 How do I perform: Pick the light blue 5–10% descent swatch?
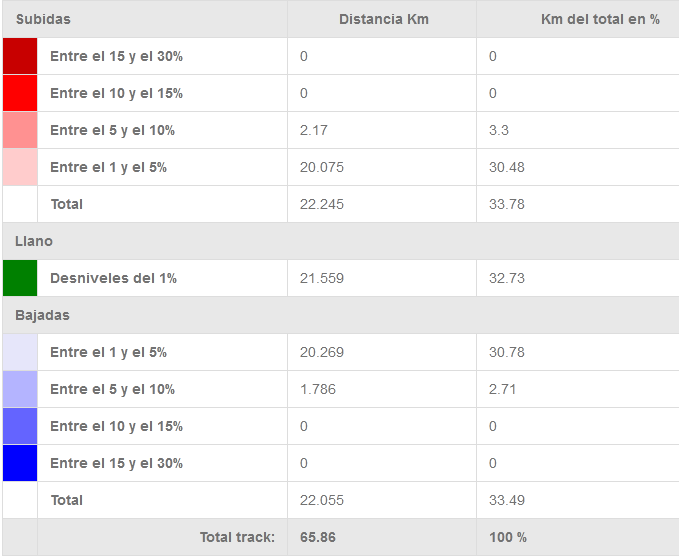click(x=20, y=389)
